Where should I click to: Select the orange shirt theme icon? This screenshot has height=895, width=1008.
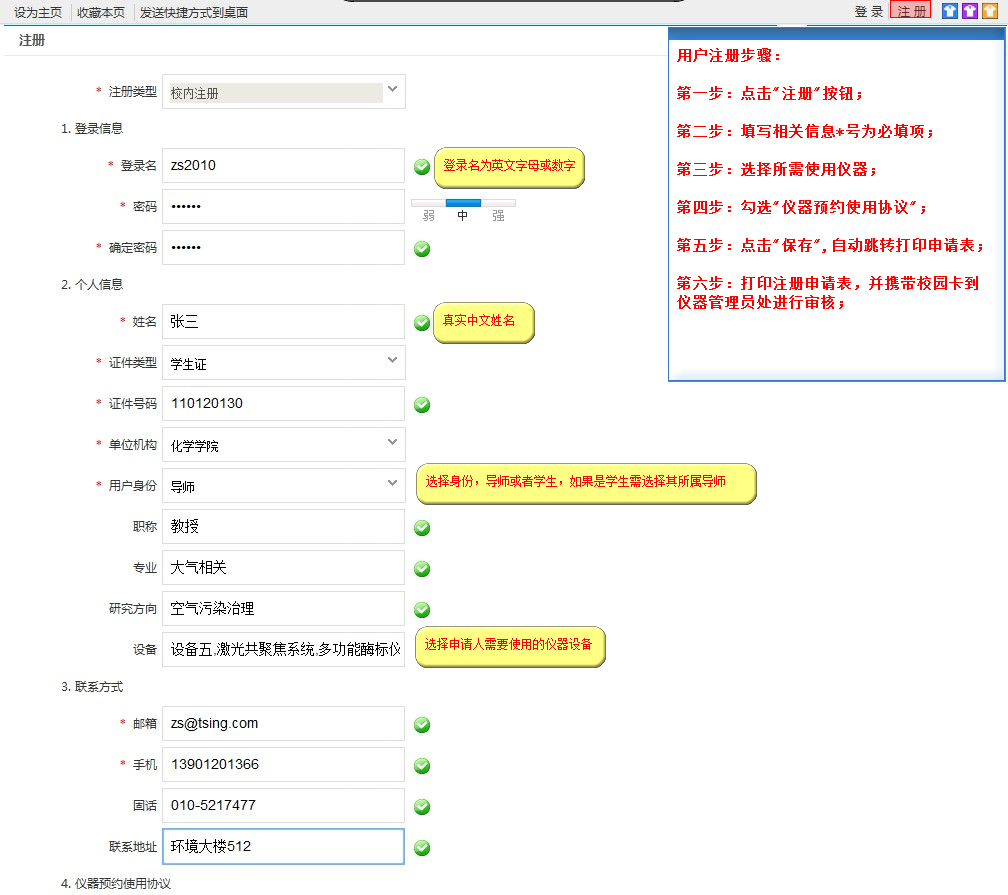[989, 11]
